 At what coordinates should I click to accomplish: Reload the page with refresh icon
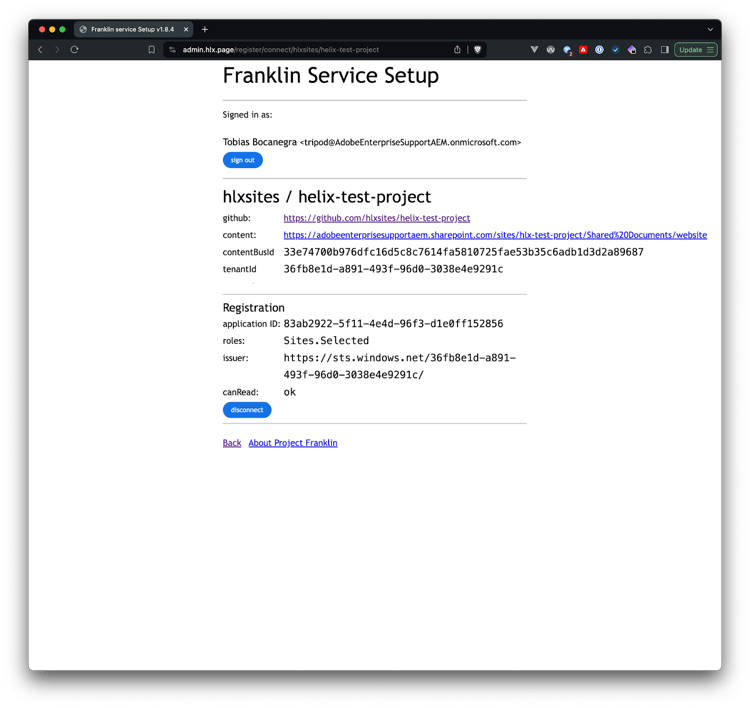[74, 49]
